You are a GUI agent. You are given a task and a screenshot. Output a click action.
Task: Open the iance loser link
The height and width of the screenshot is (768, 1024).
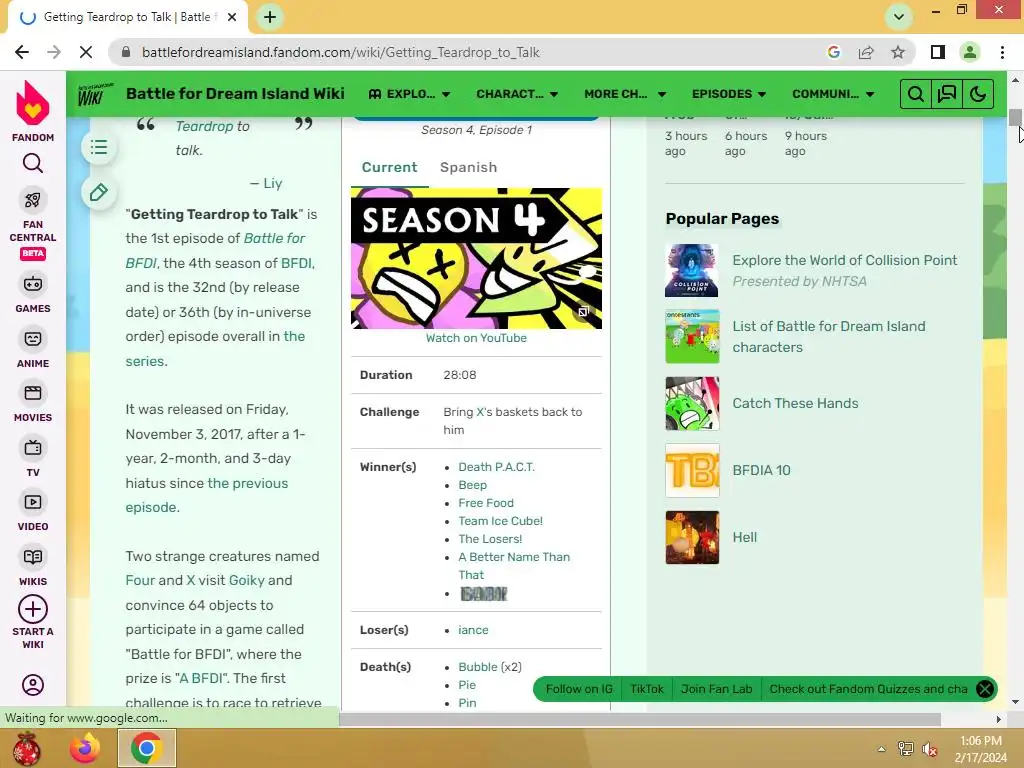coord(473,630)
